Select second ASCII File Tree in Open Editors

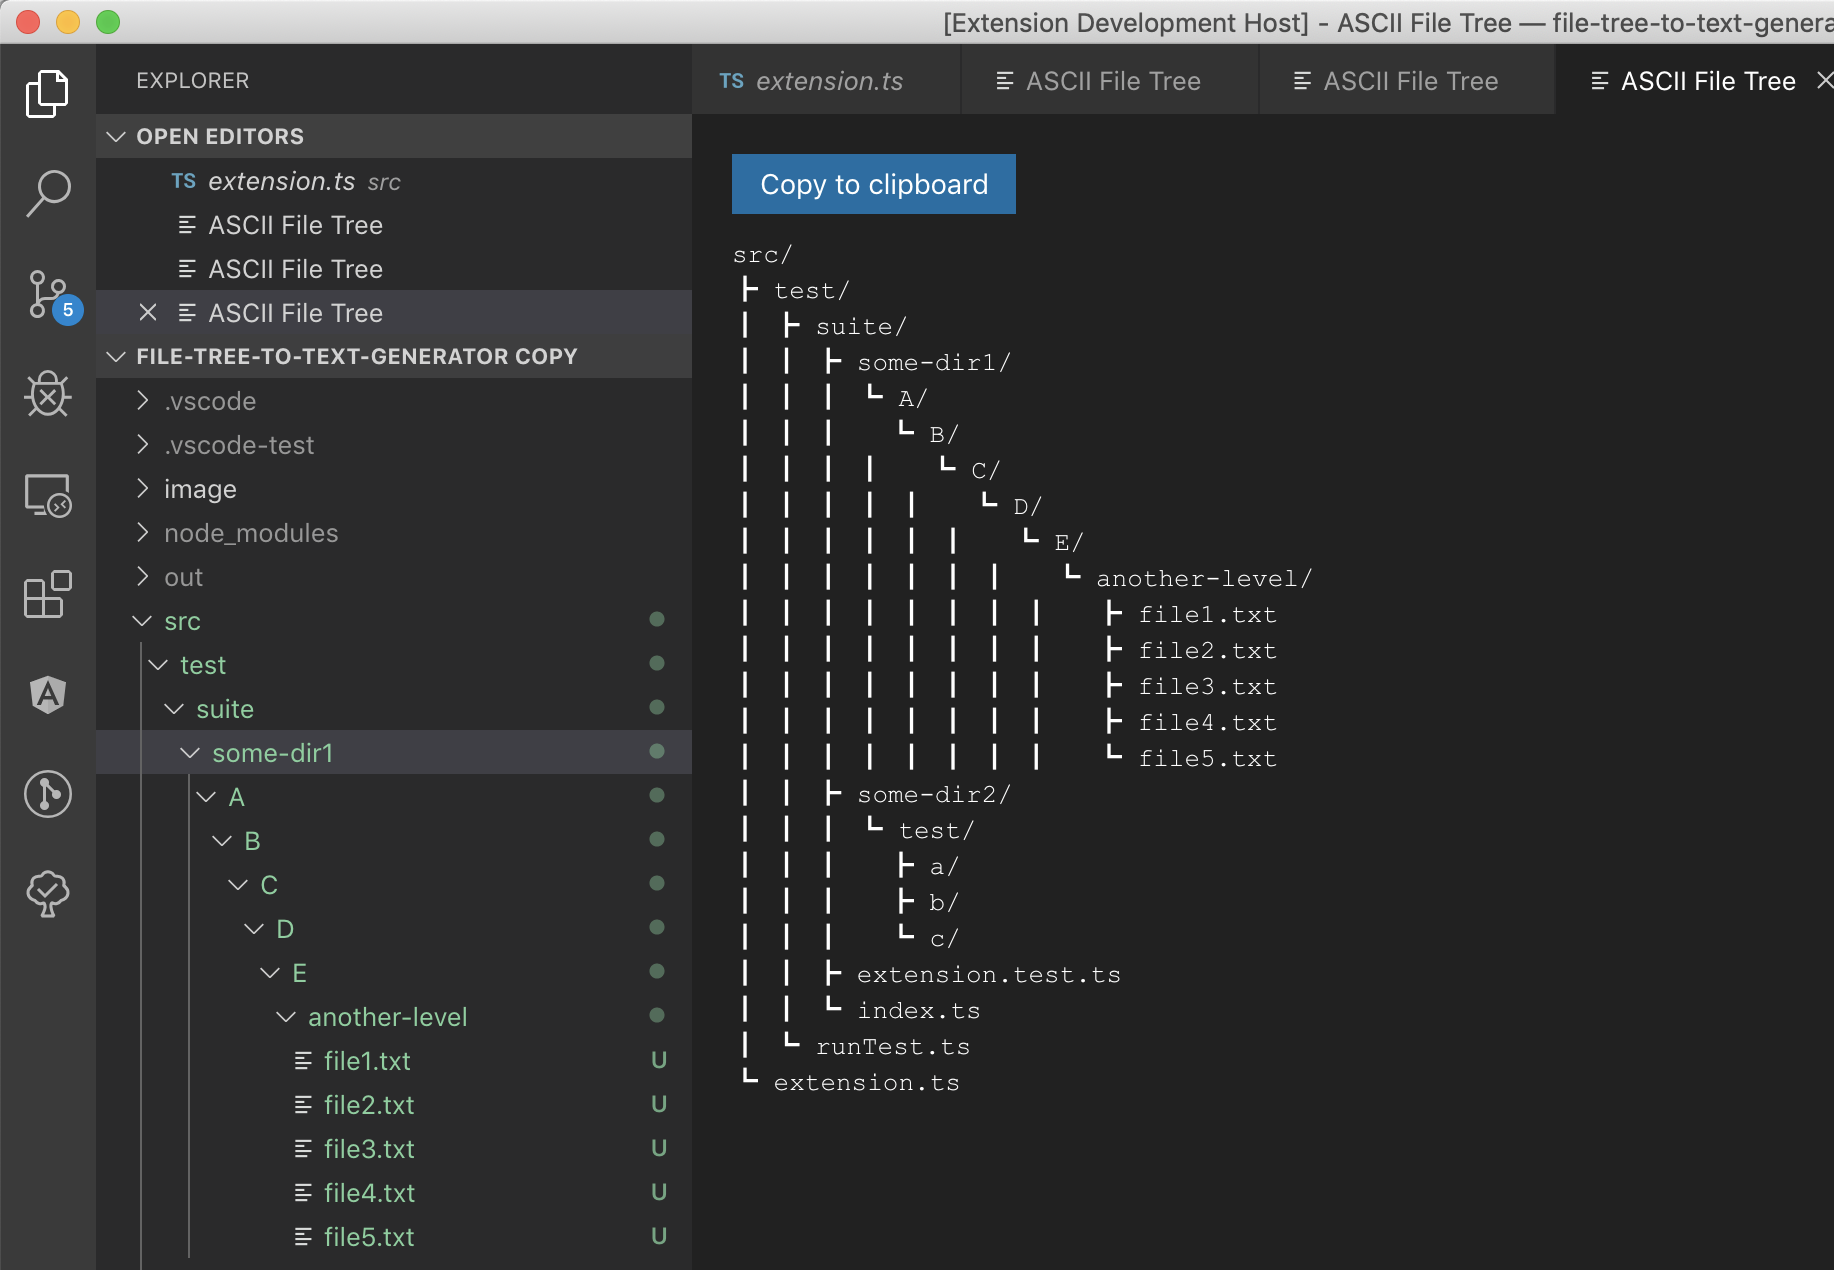click(x=394, y=269)
